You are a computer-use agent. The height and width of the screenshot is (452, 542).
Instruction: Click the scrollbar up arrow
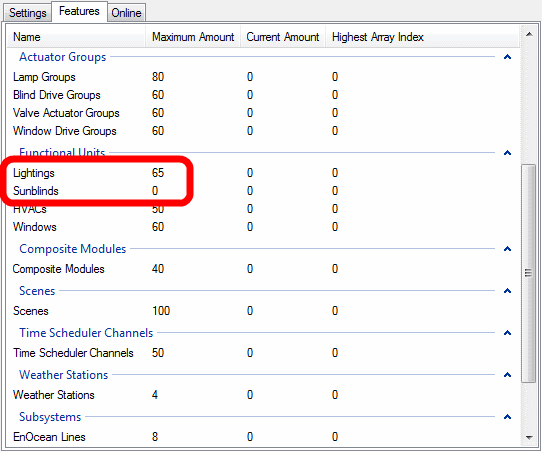tap(529, 34)
